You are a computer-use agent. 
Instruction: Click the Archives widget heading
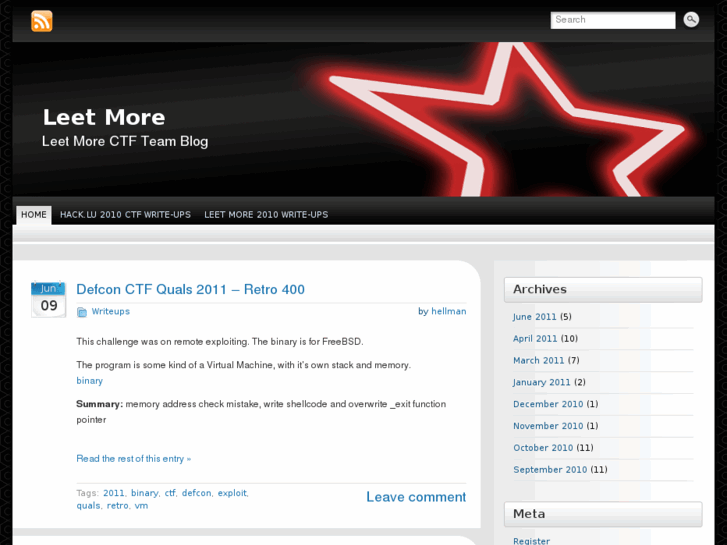[603, 289]
